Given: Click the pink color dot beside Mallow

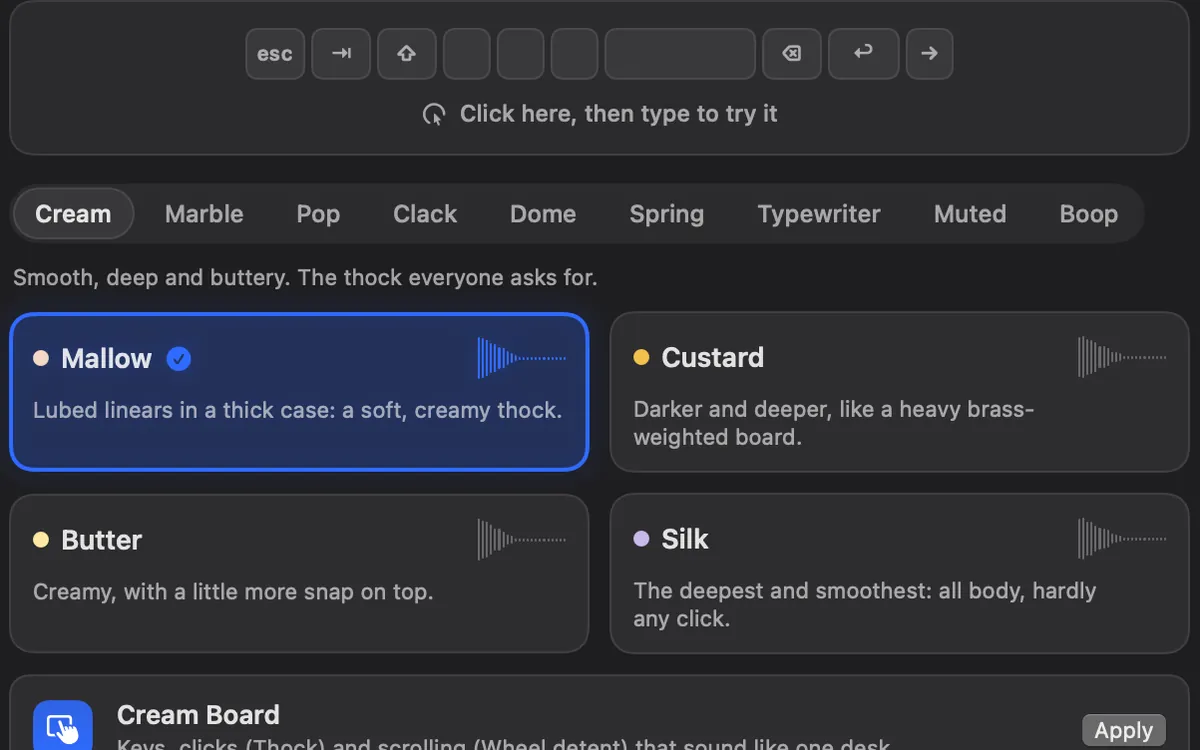Looking at the screenshot, I should [41, 358].
